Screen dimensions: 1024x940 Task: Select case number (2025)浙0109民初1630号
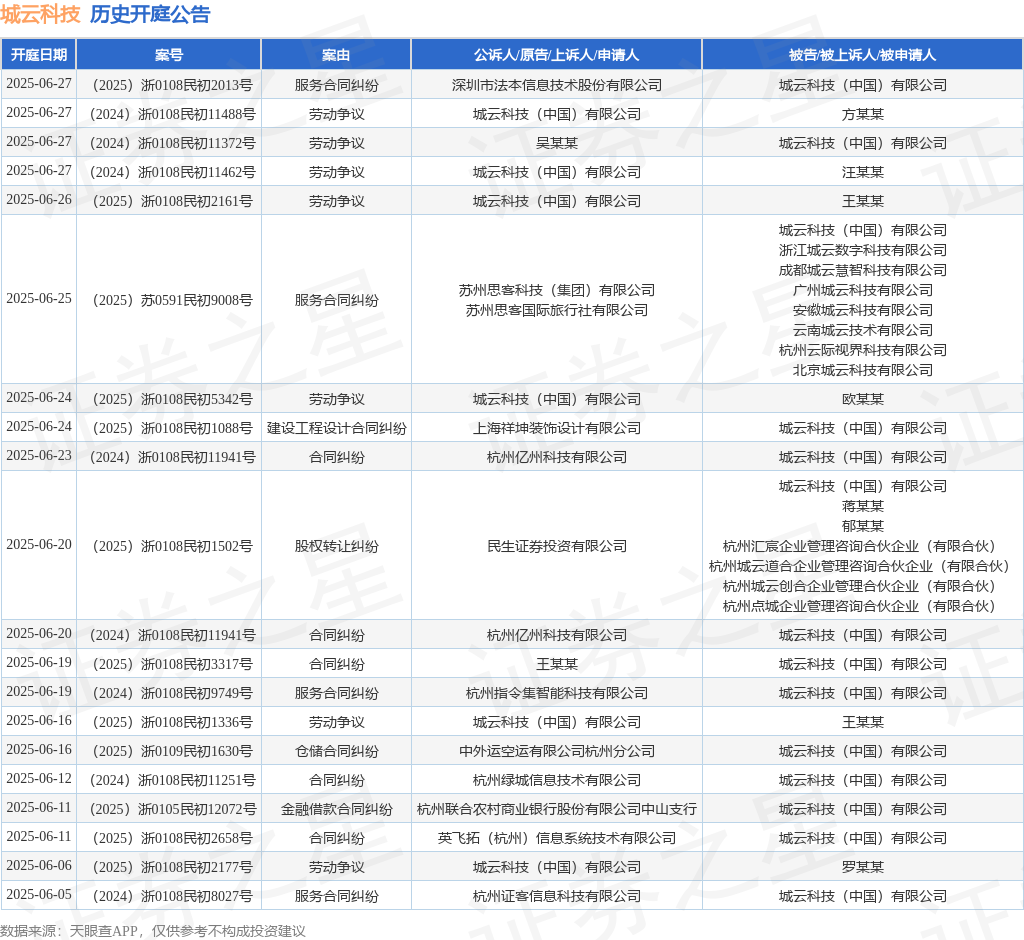pyautogui.click(x=168, y=751)
